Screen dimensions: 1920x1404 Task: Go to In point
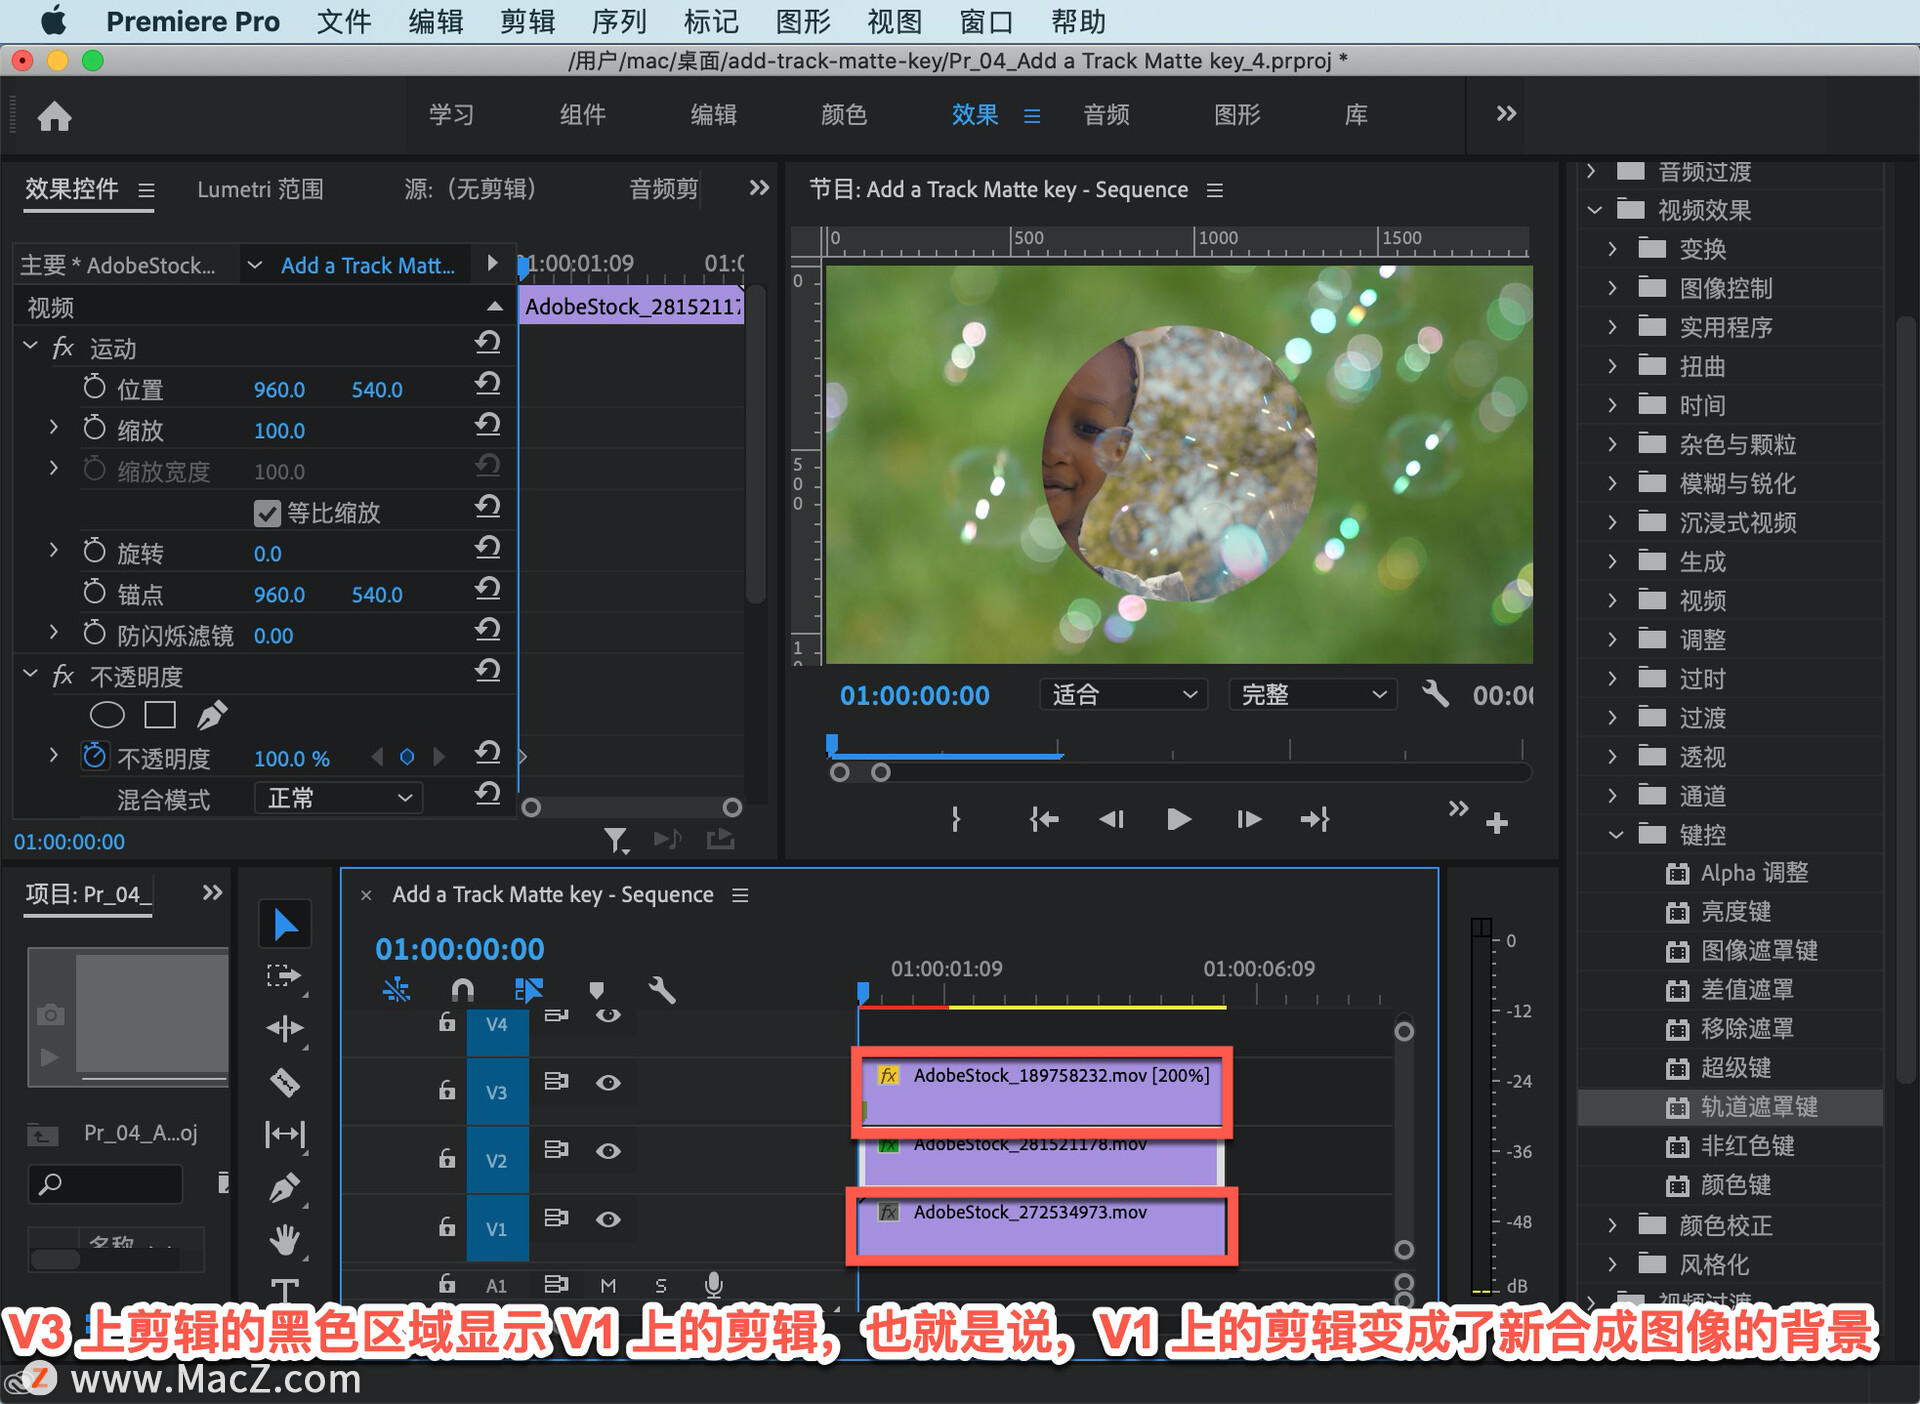(x=1043, y=820)
